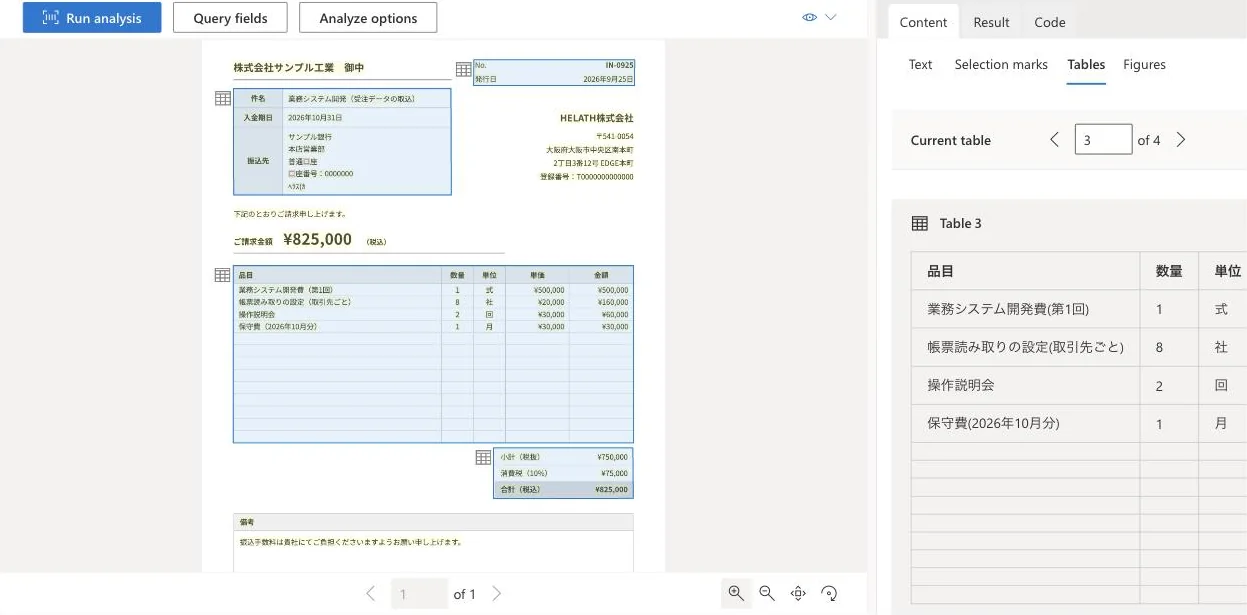Viewport: 1247px width, 615px height.
Task: Go to previous page chevron
Action: 371,594
